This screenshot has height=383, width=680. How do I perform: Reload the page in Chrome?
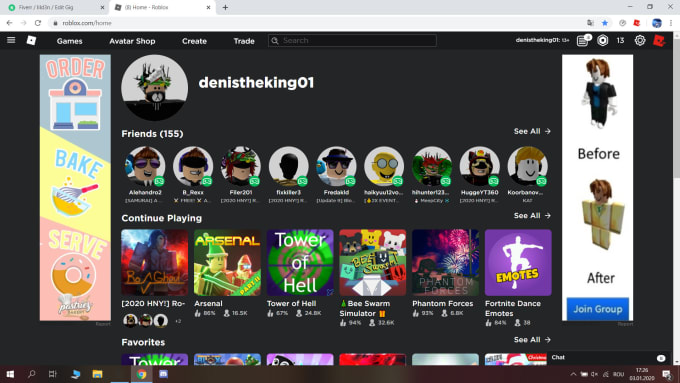[38, 23]
